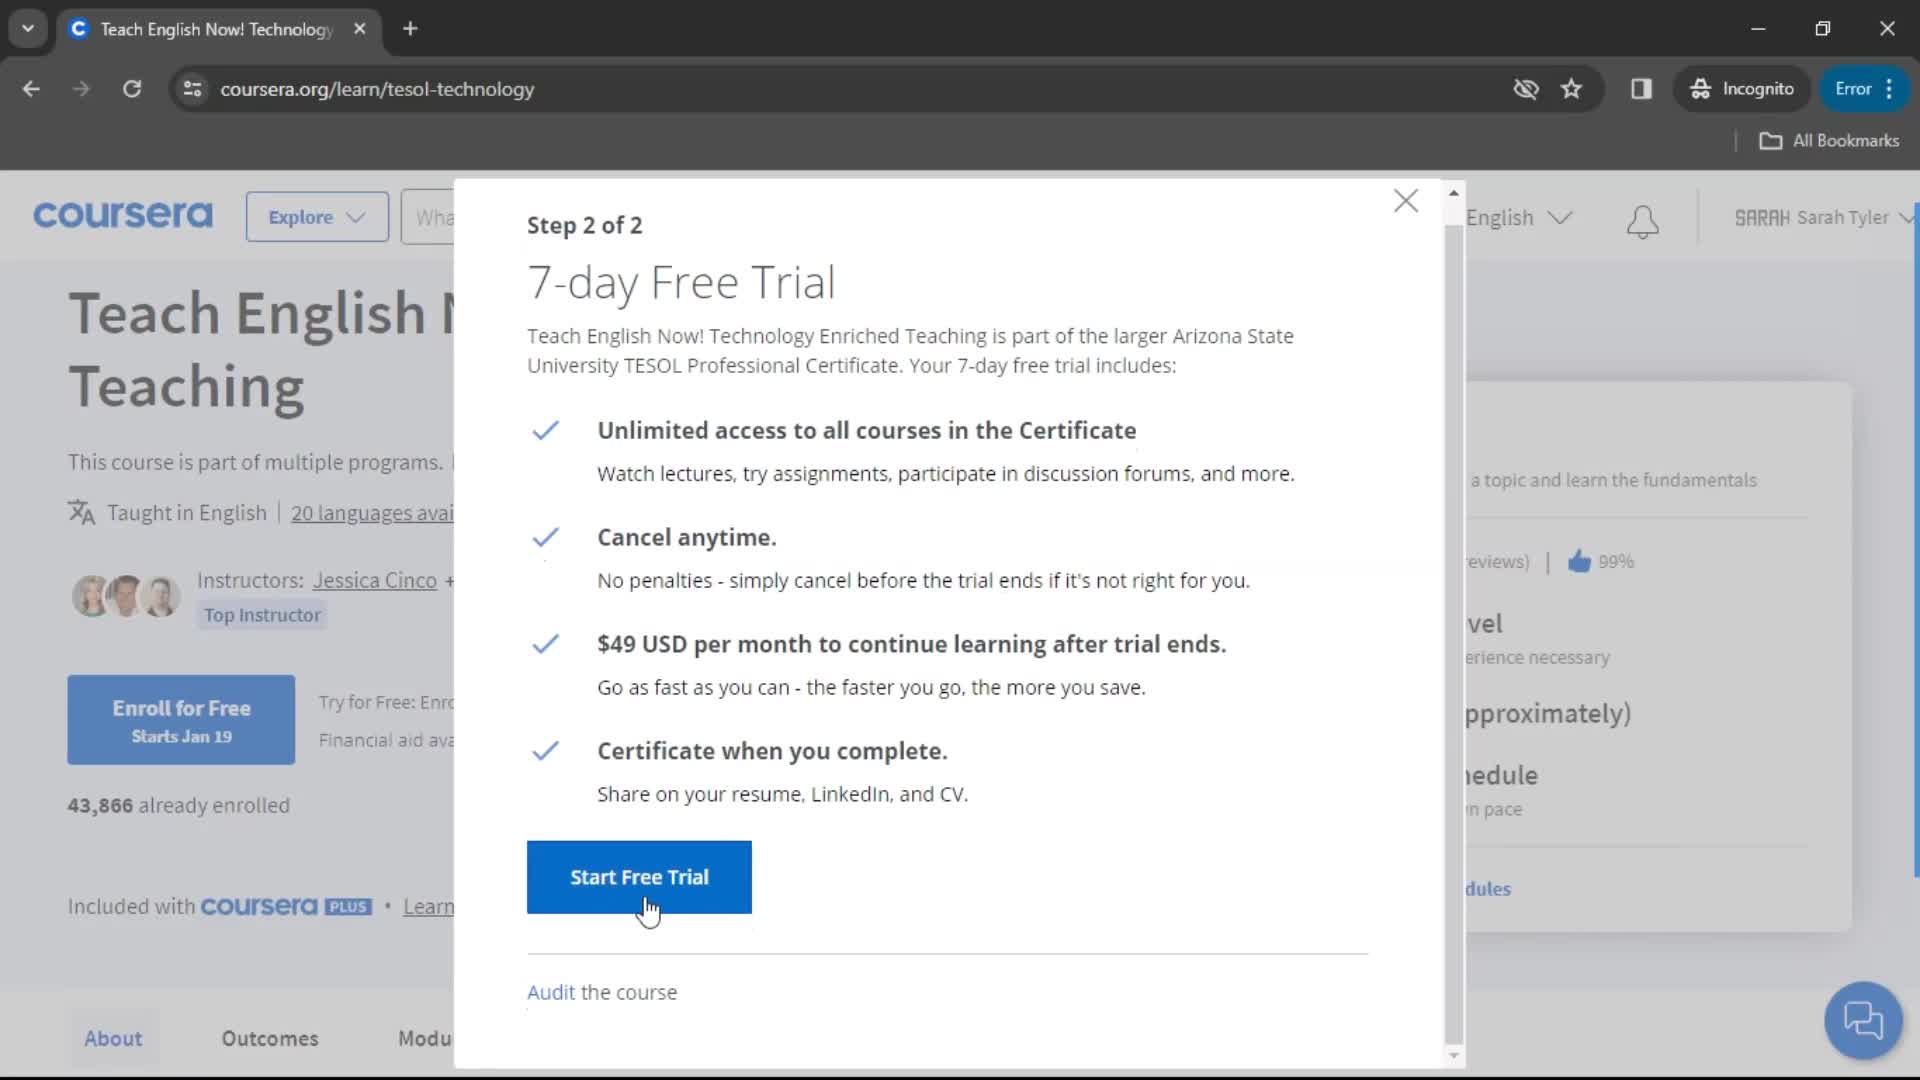This screenshot has height=1080, width=1920.
Task: Click the Step 2 of 2 label
Action: pos(584,225)
